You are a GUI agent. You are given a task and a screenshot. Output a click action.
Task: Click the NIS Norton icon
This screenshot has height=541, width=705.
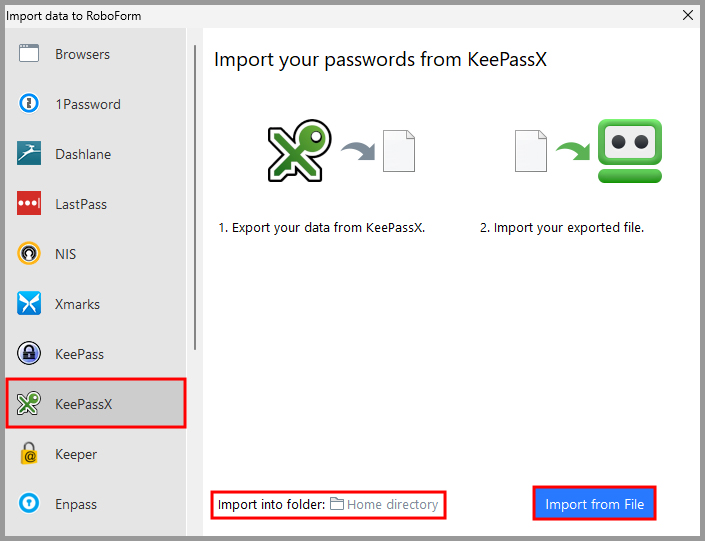29,254
